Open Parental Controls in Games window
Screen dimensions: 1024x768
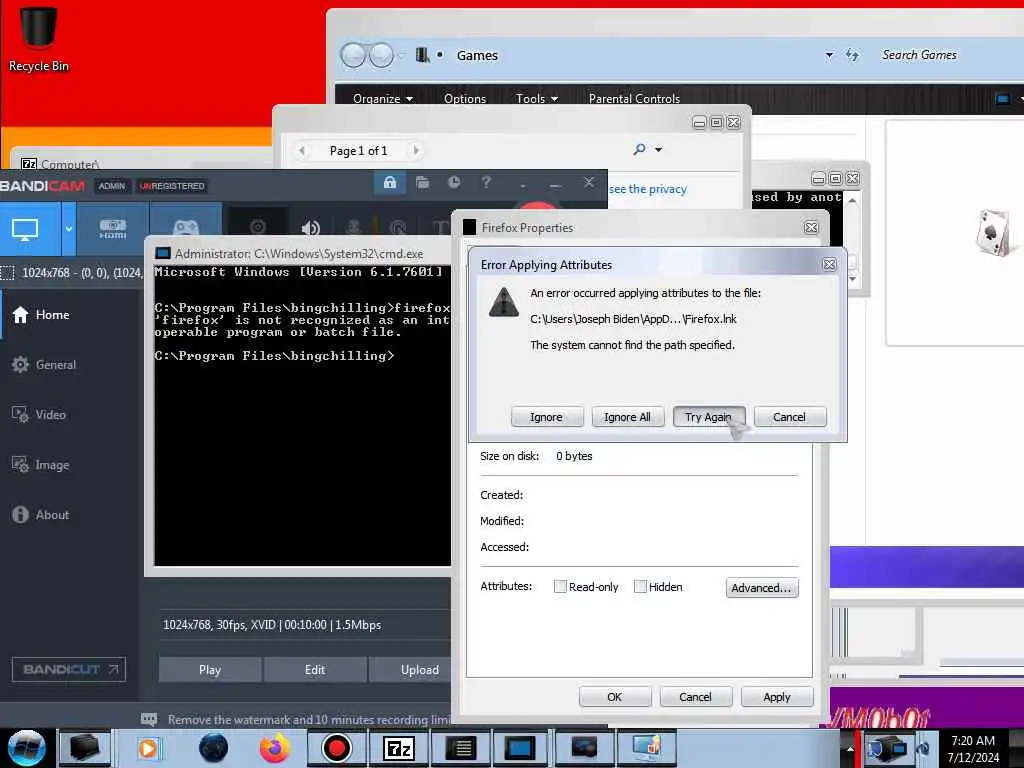pos(634,99)
